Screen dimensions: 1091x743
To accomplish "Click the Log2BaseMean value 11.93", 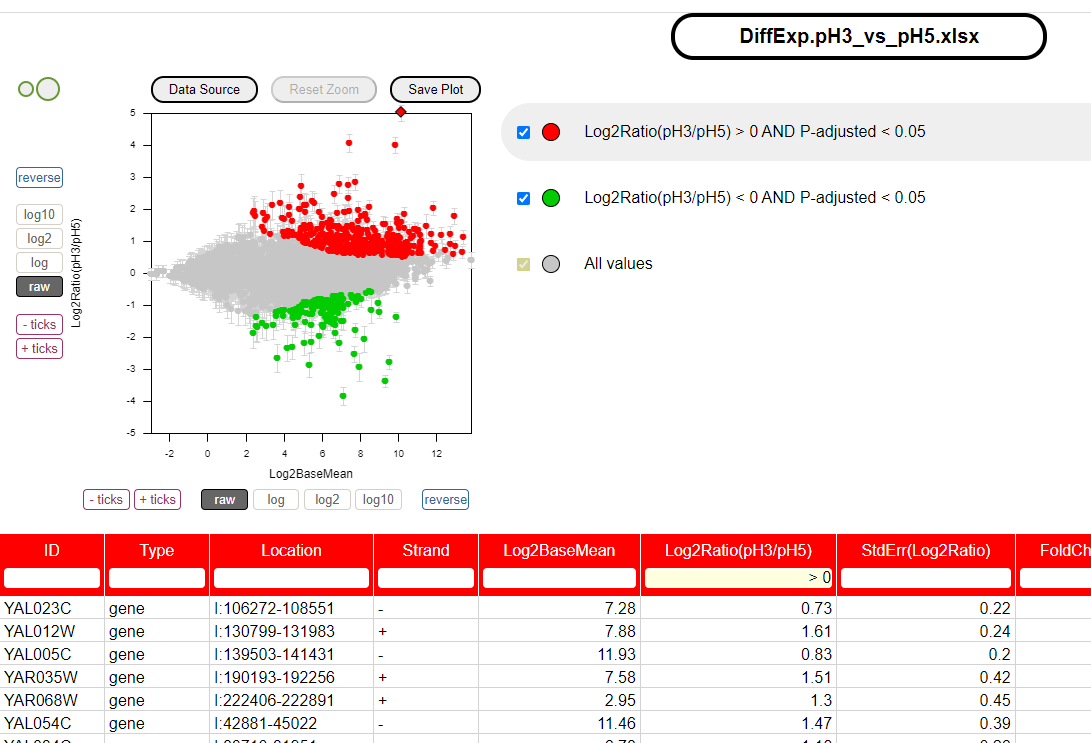I will (x=559, y=654).
